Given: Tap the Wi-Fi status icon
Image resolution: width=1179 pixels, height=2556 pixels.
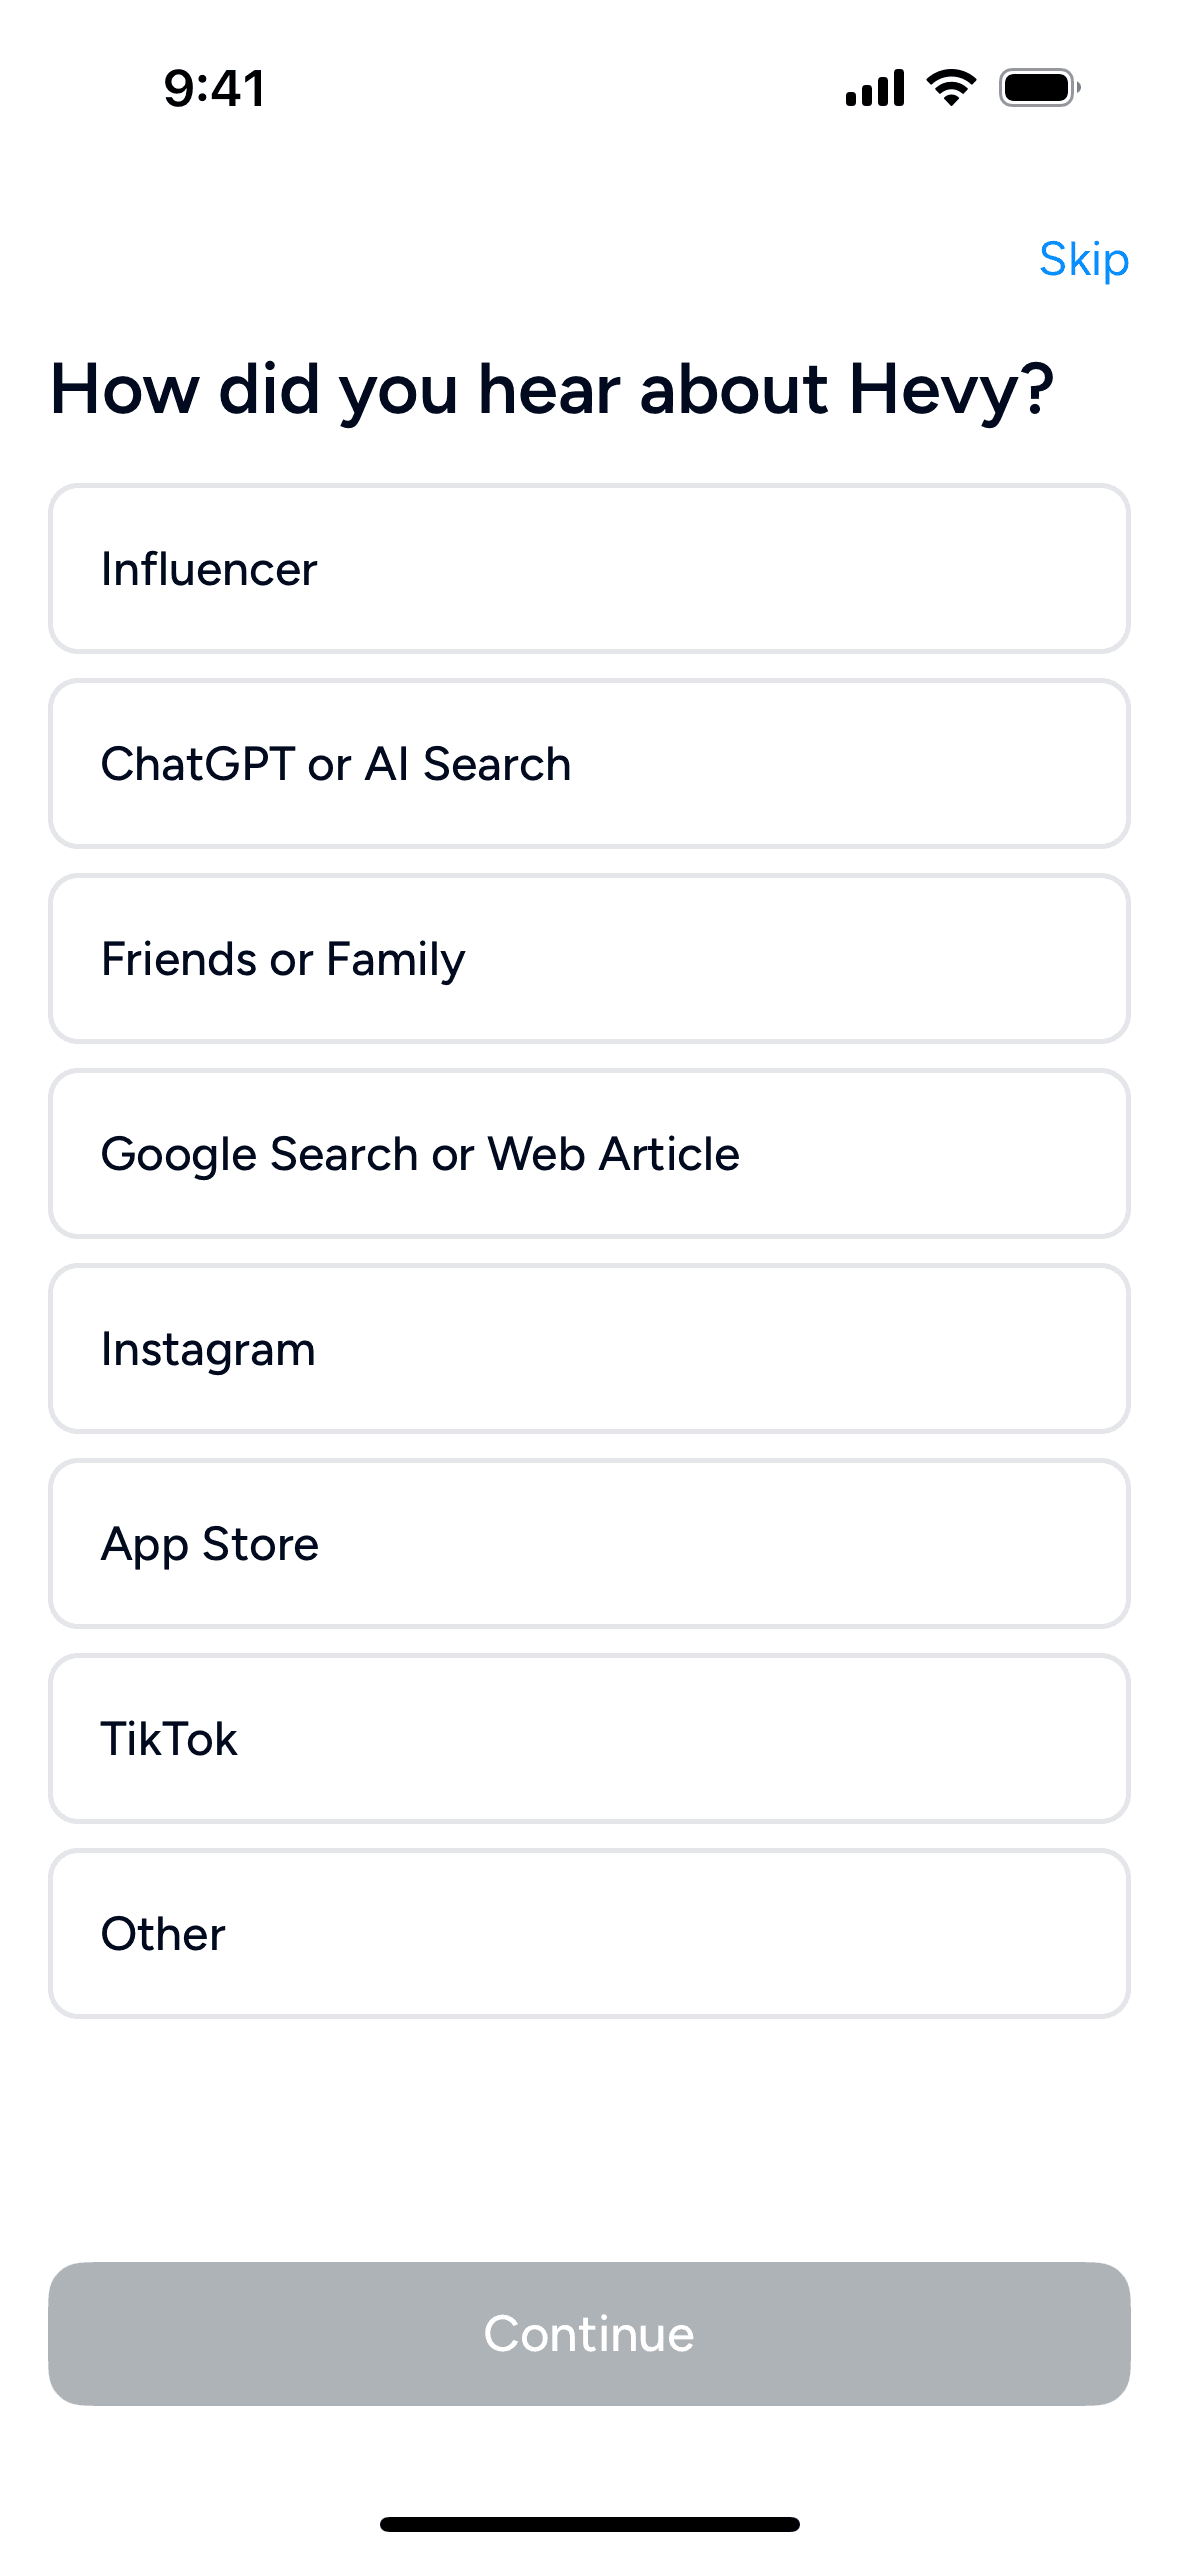Looking at the screenshot, I should (x=951, y=88).
